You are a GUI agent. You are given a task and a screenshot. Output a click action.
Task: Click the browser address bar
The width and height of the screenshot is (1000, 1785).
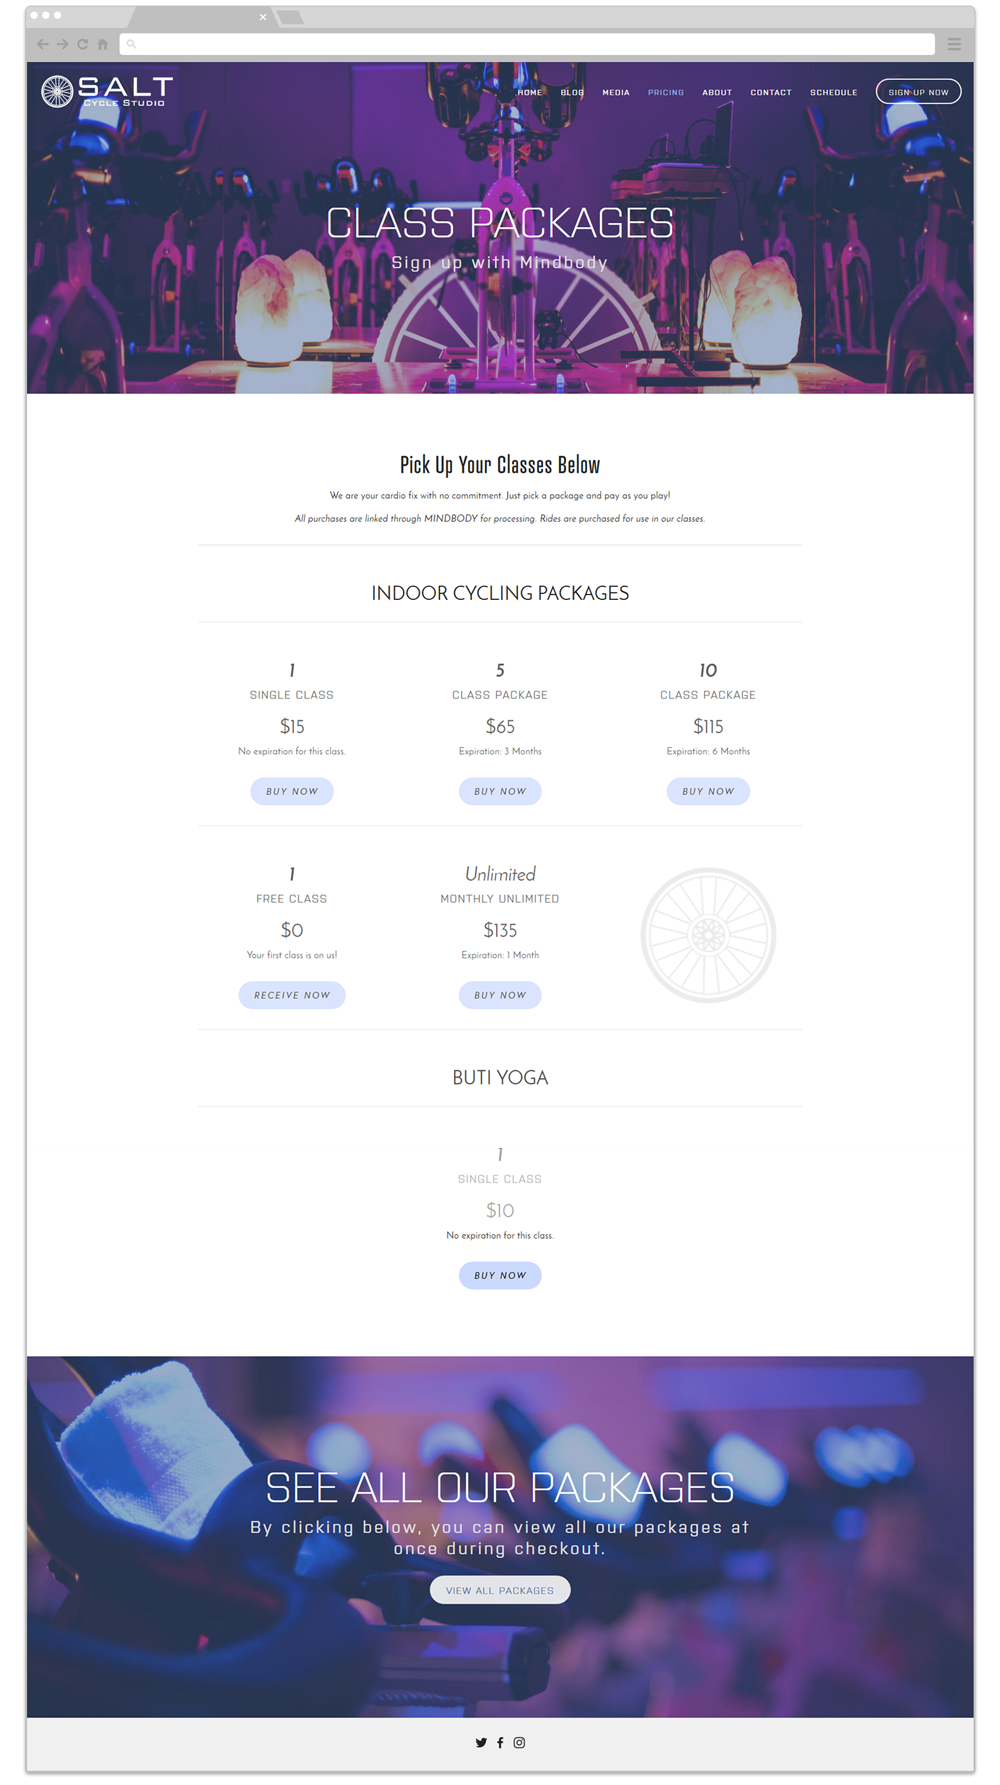click(x=527, y=44)
